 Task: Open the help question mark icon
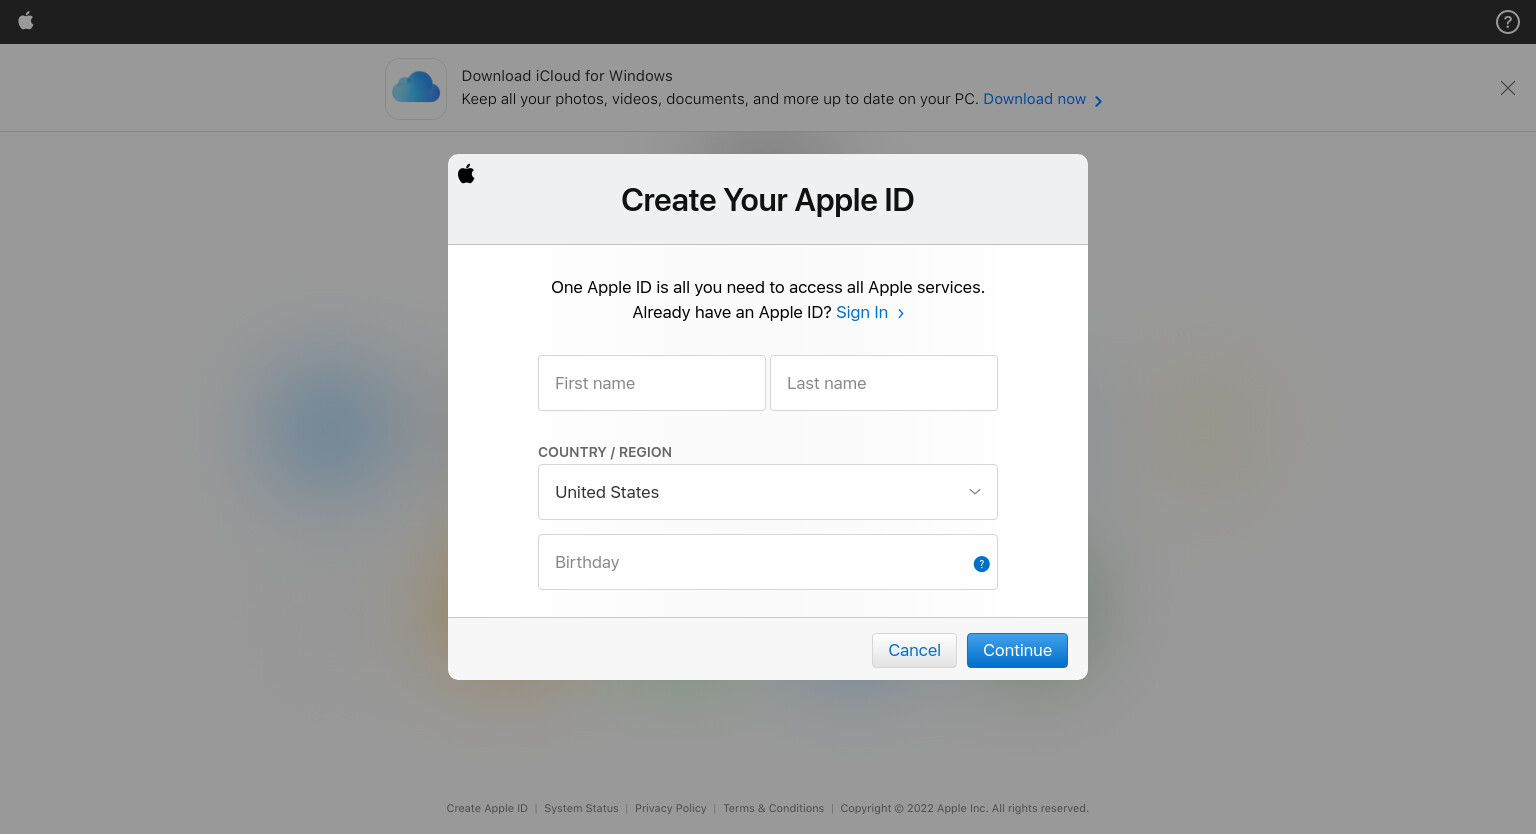click(x=1507, y=22)
